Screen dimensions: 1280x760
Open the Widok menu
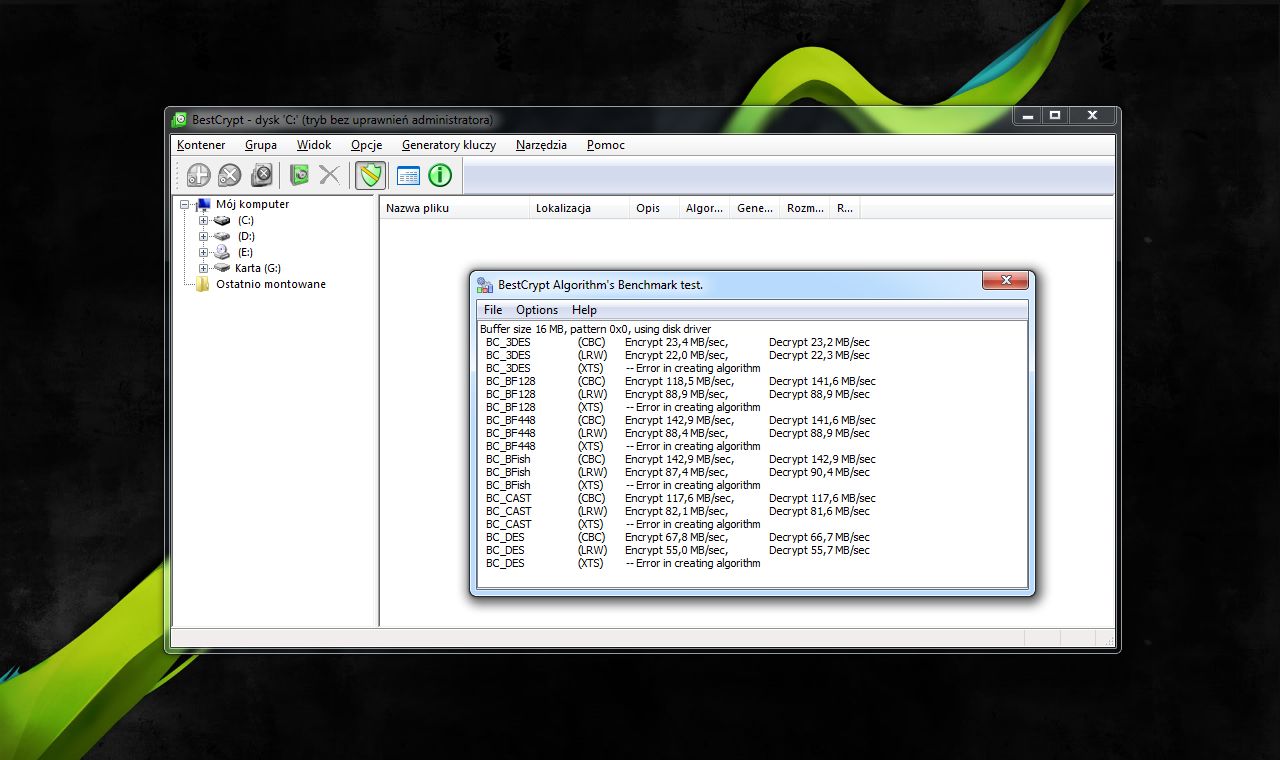pyautogui.click(x=314, y=145)
